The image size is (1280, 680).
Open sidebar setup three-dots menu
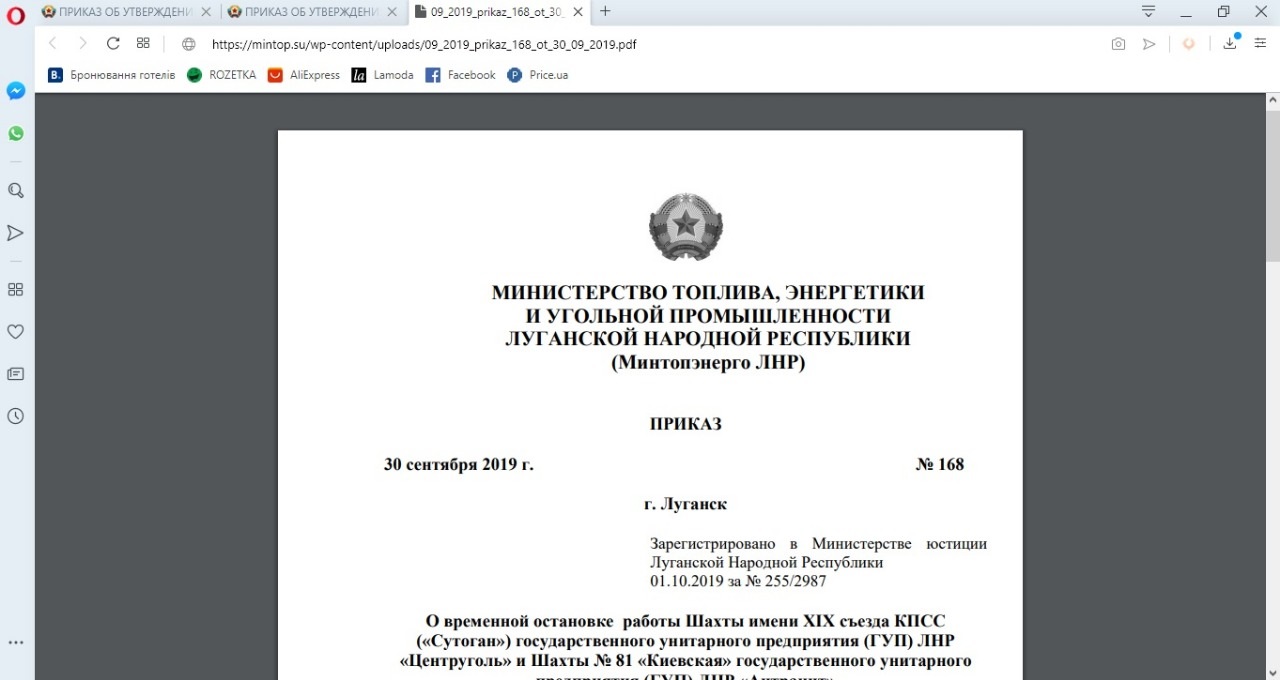pyautogui.click(x=16, y=643)
